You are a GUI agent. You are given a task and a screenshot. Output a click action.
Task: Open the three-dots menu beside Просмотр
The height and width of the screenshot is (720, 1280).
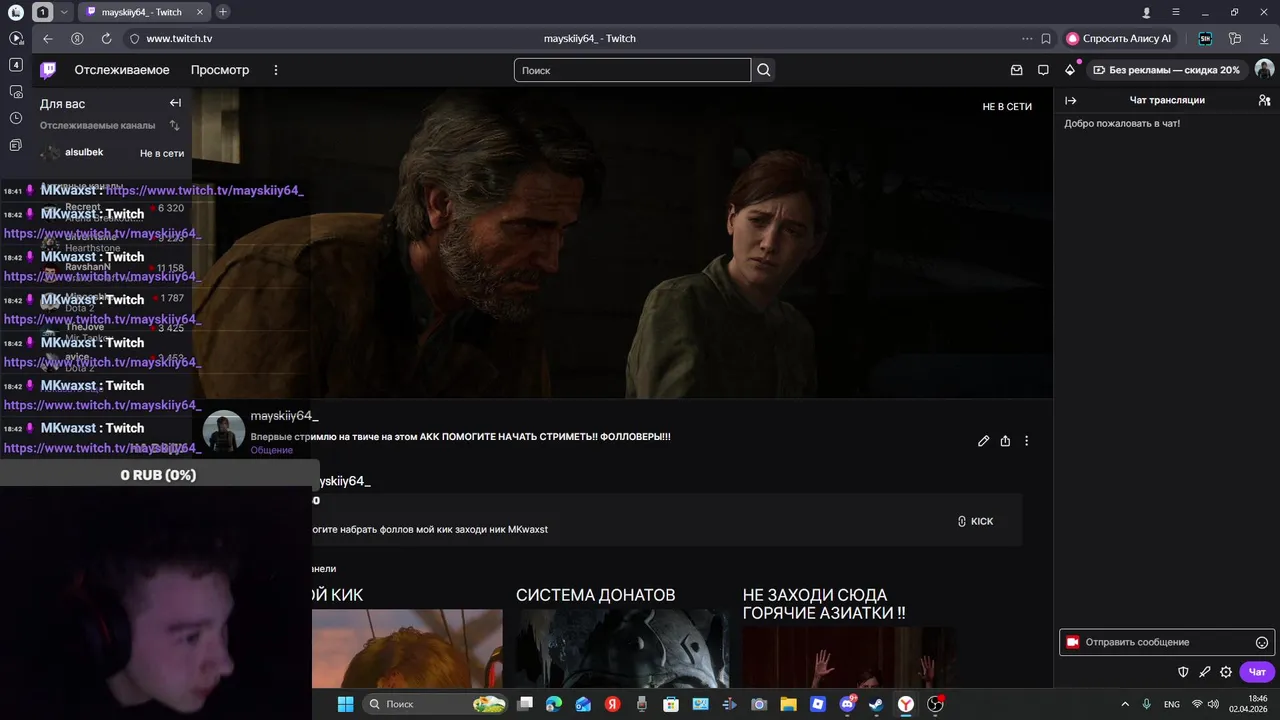point(276,70)
